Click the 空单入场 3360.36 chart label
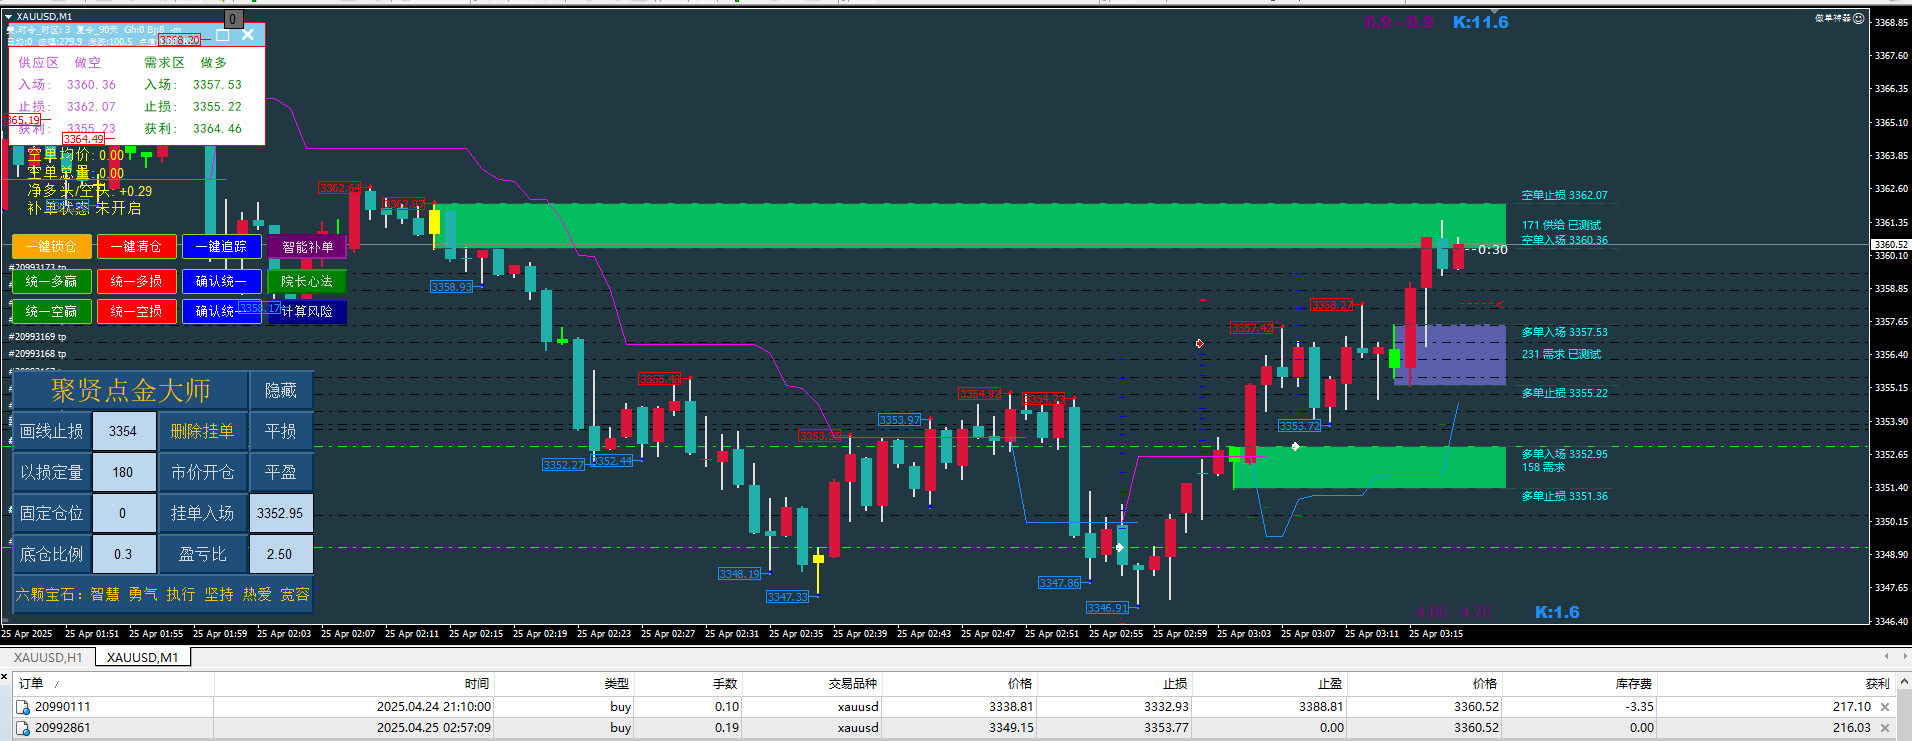 (x=1564, y=240)
